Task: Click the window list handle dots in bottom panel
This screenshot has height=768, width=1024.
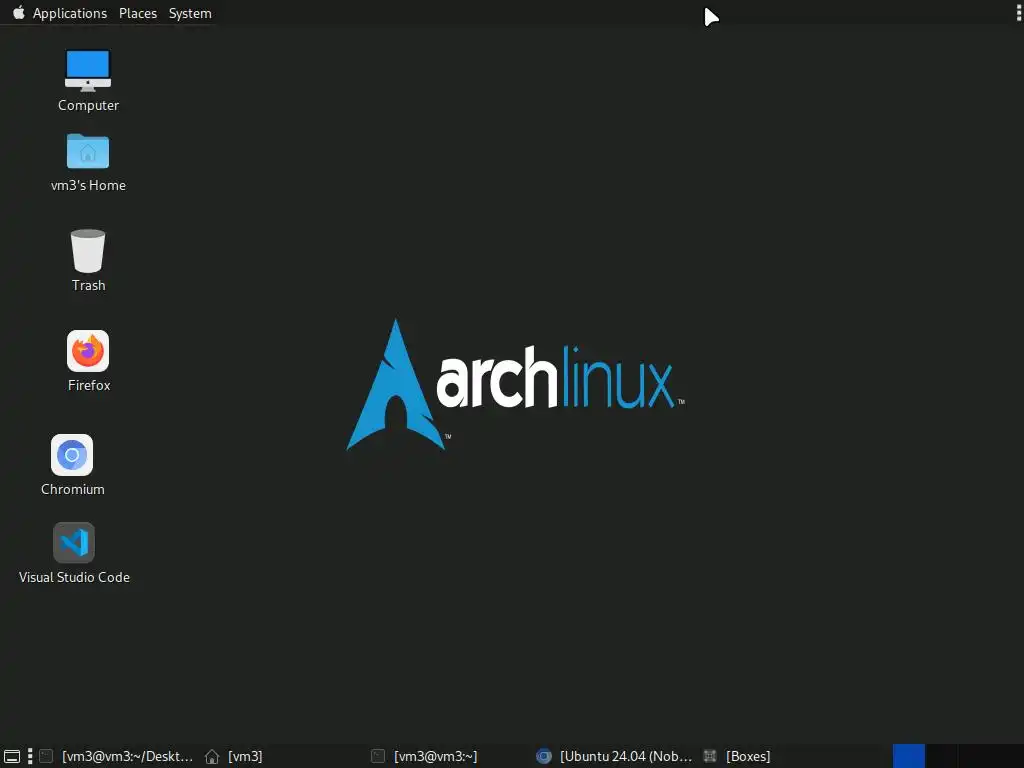Action: (x=30, y=756)
